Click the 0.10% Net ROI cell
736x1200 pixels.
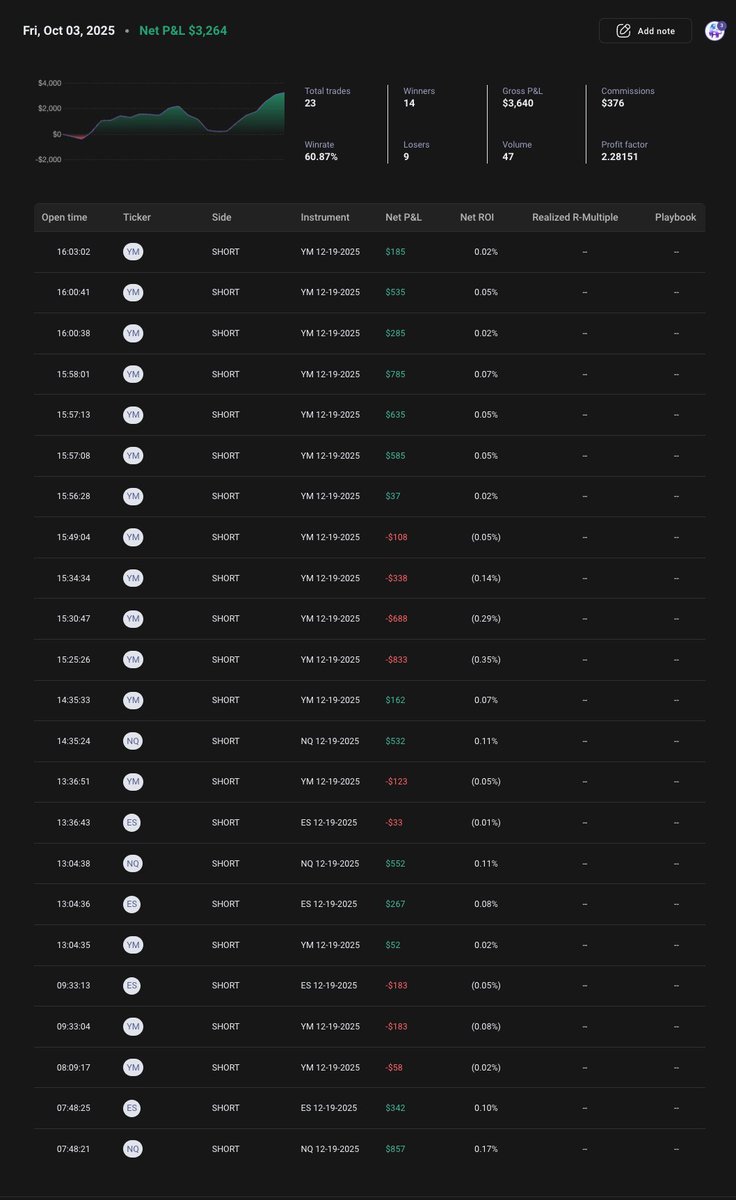tap(486, 1108)
